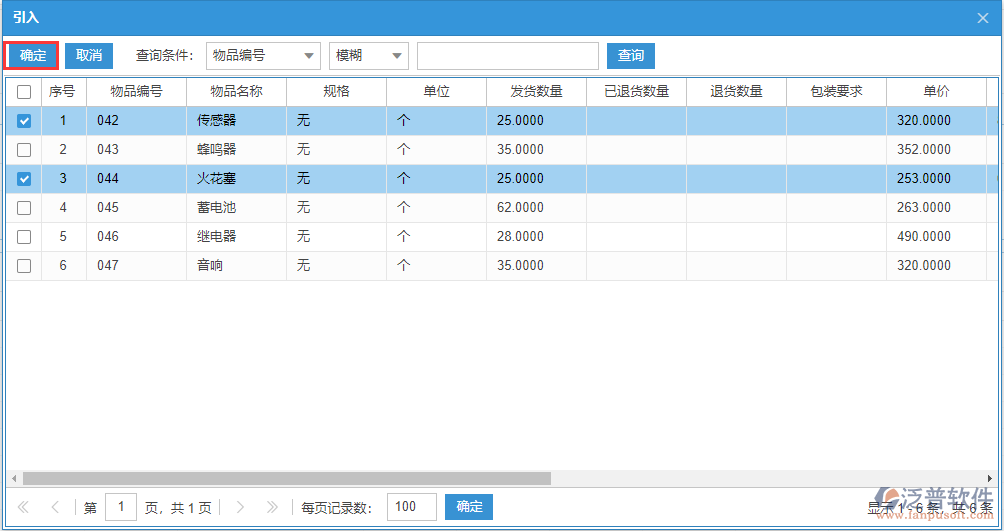This screenshot has height=531, width=1004.
Task: Click unit price 490.0000
Action: [x=923, y=236]
